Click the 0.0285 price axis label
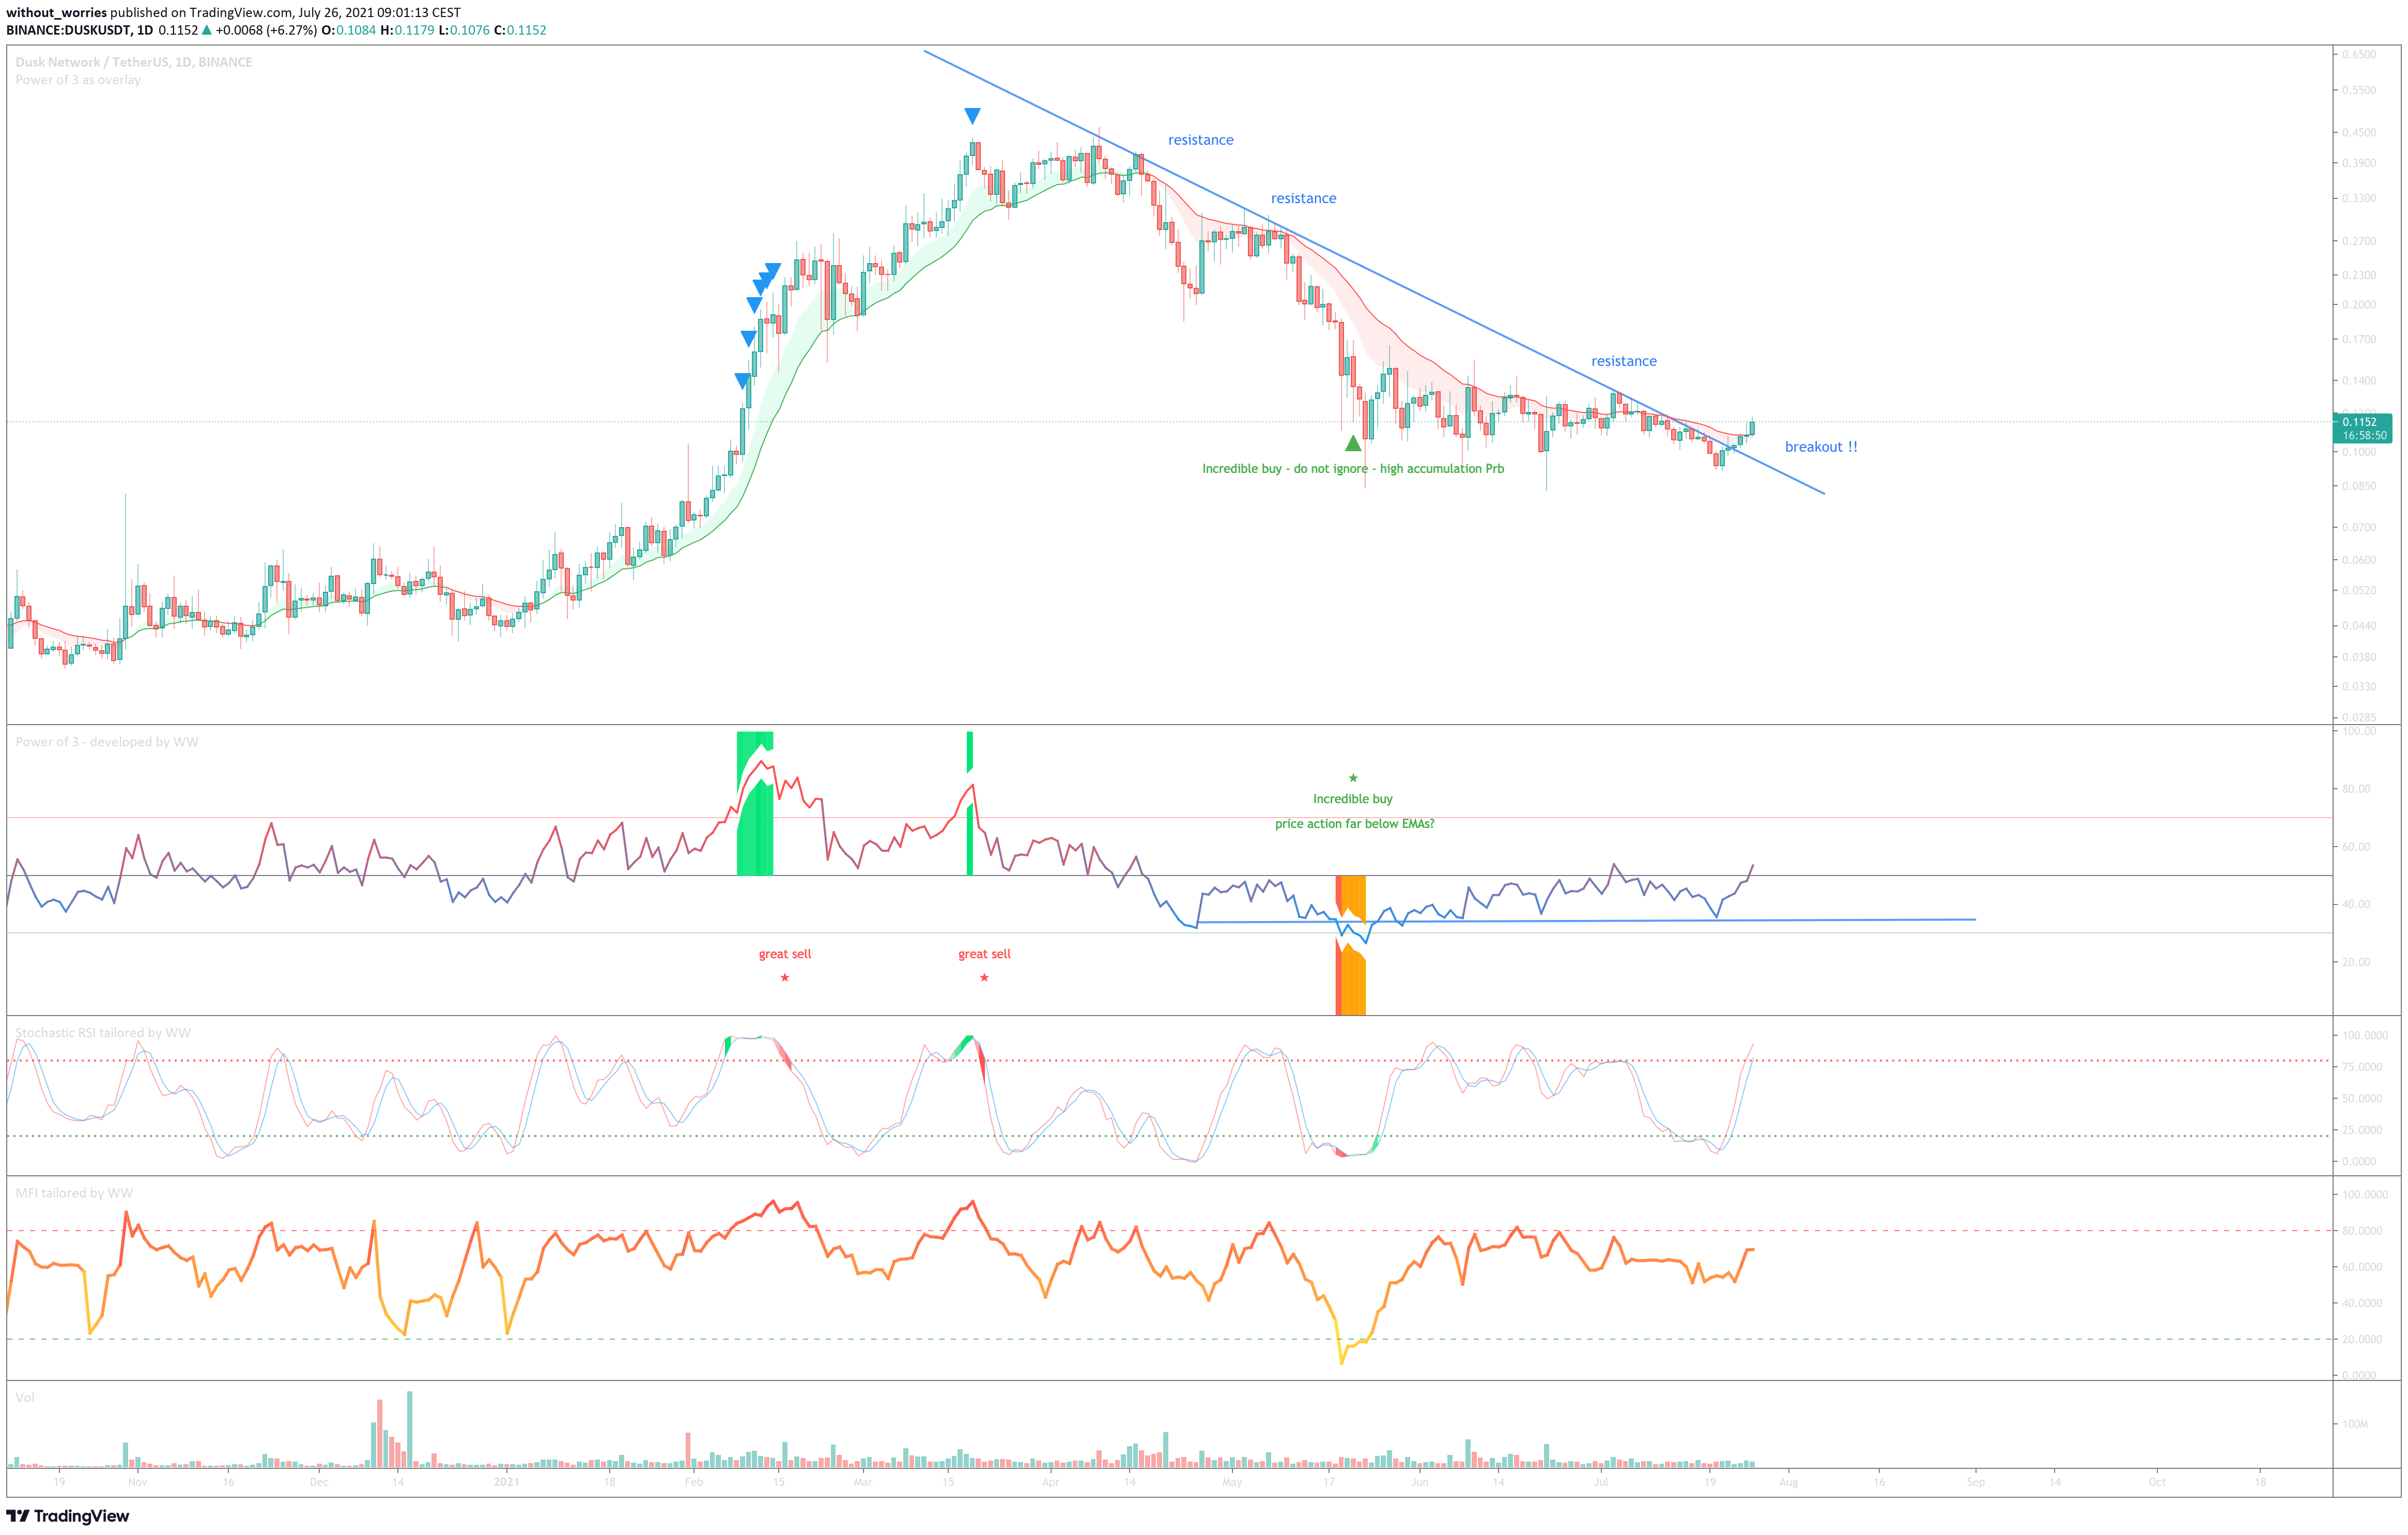Image resolution: width=2408 pixels, height=1535 pixels. [2359, 717]
